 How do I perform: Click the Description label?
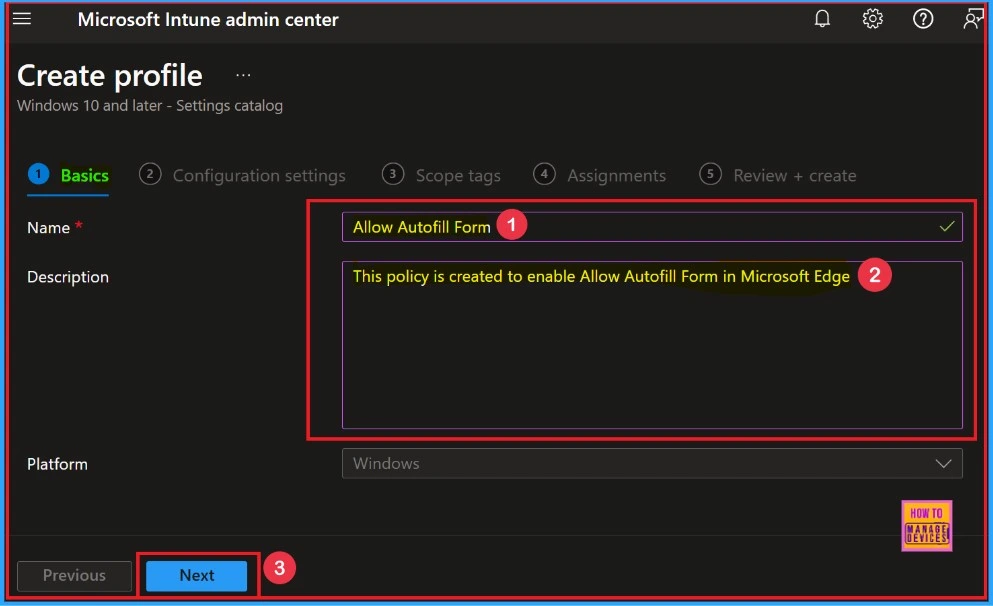[x=68, y=277]
